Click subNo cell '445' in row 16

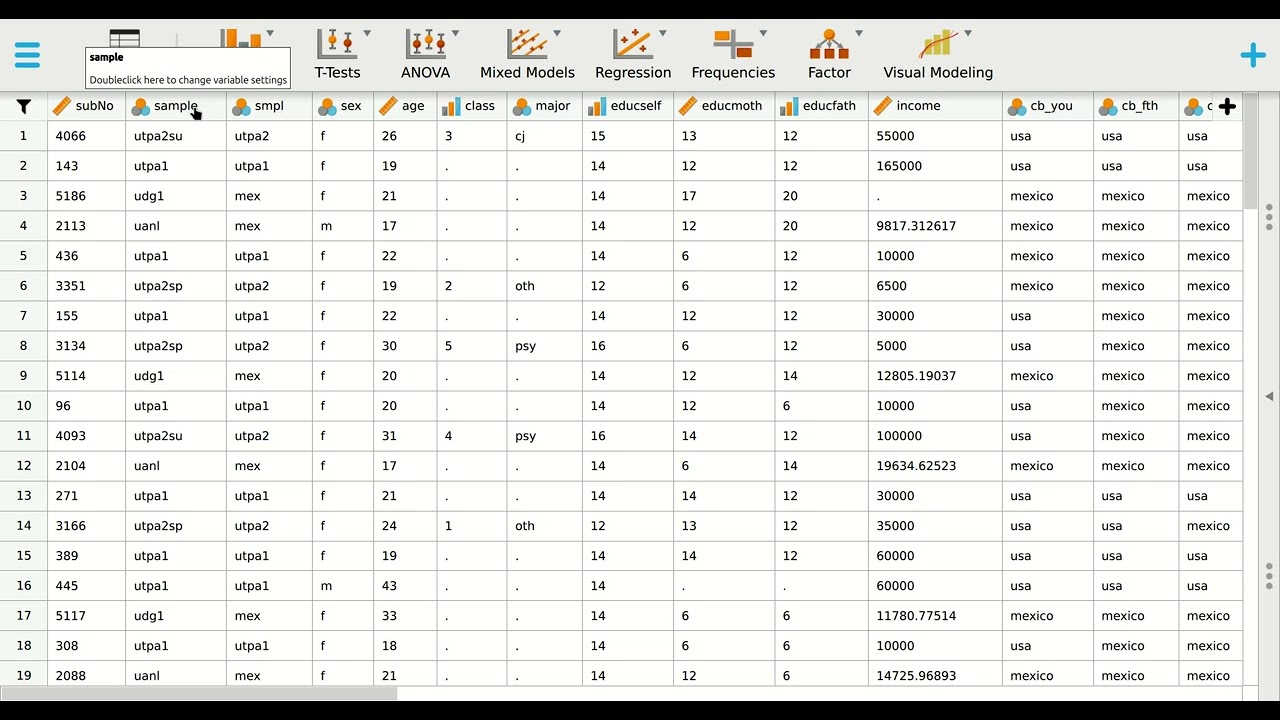(x=87, y=586)
